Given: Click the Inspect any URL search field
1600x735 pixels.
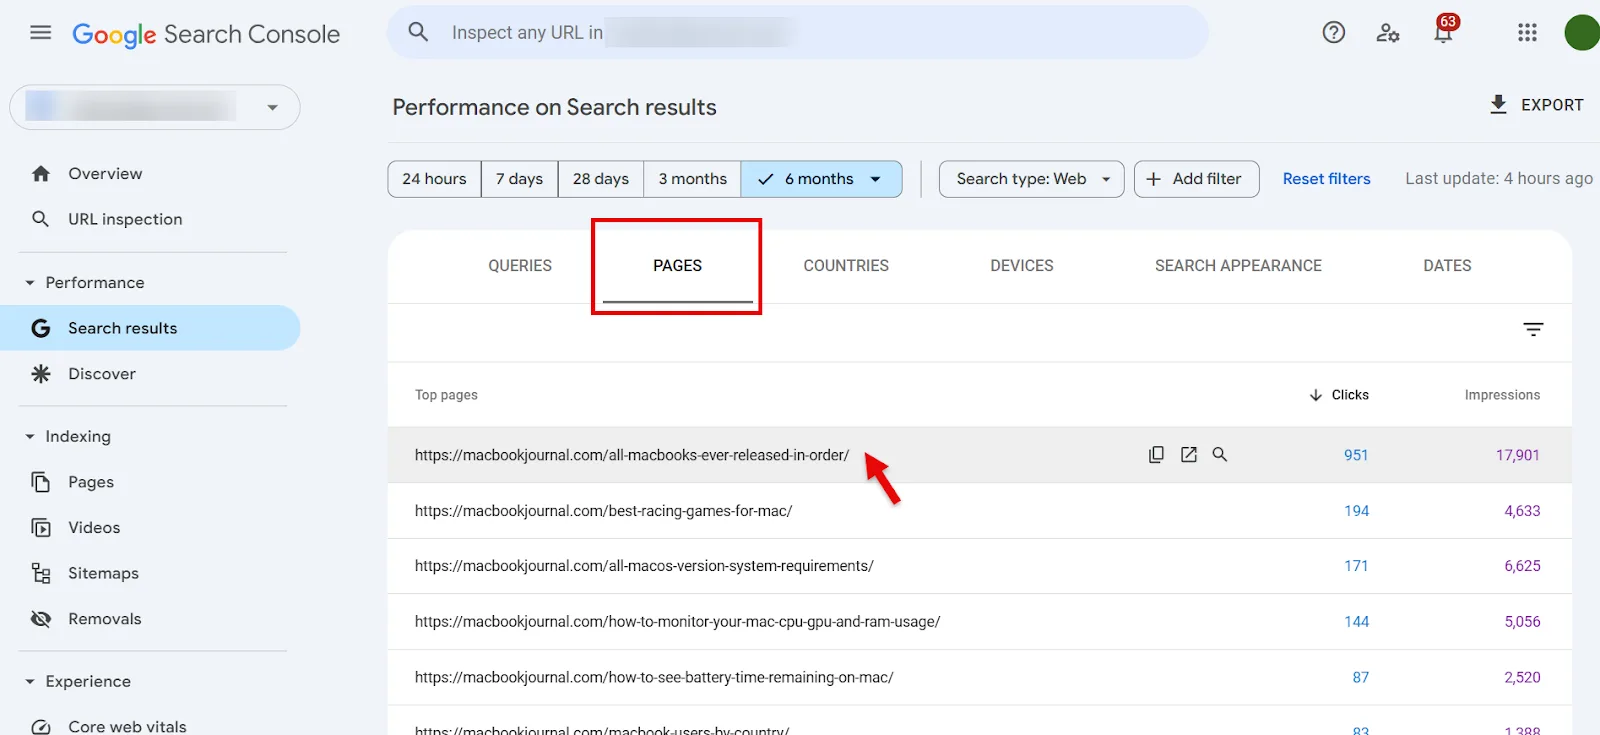Looking at the screenshot, I should (798, 32).
